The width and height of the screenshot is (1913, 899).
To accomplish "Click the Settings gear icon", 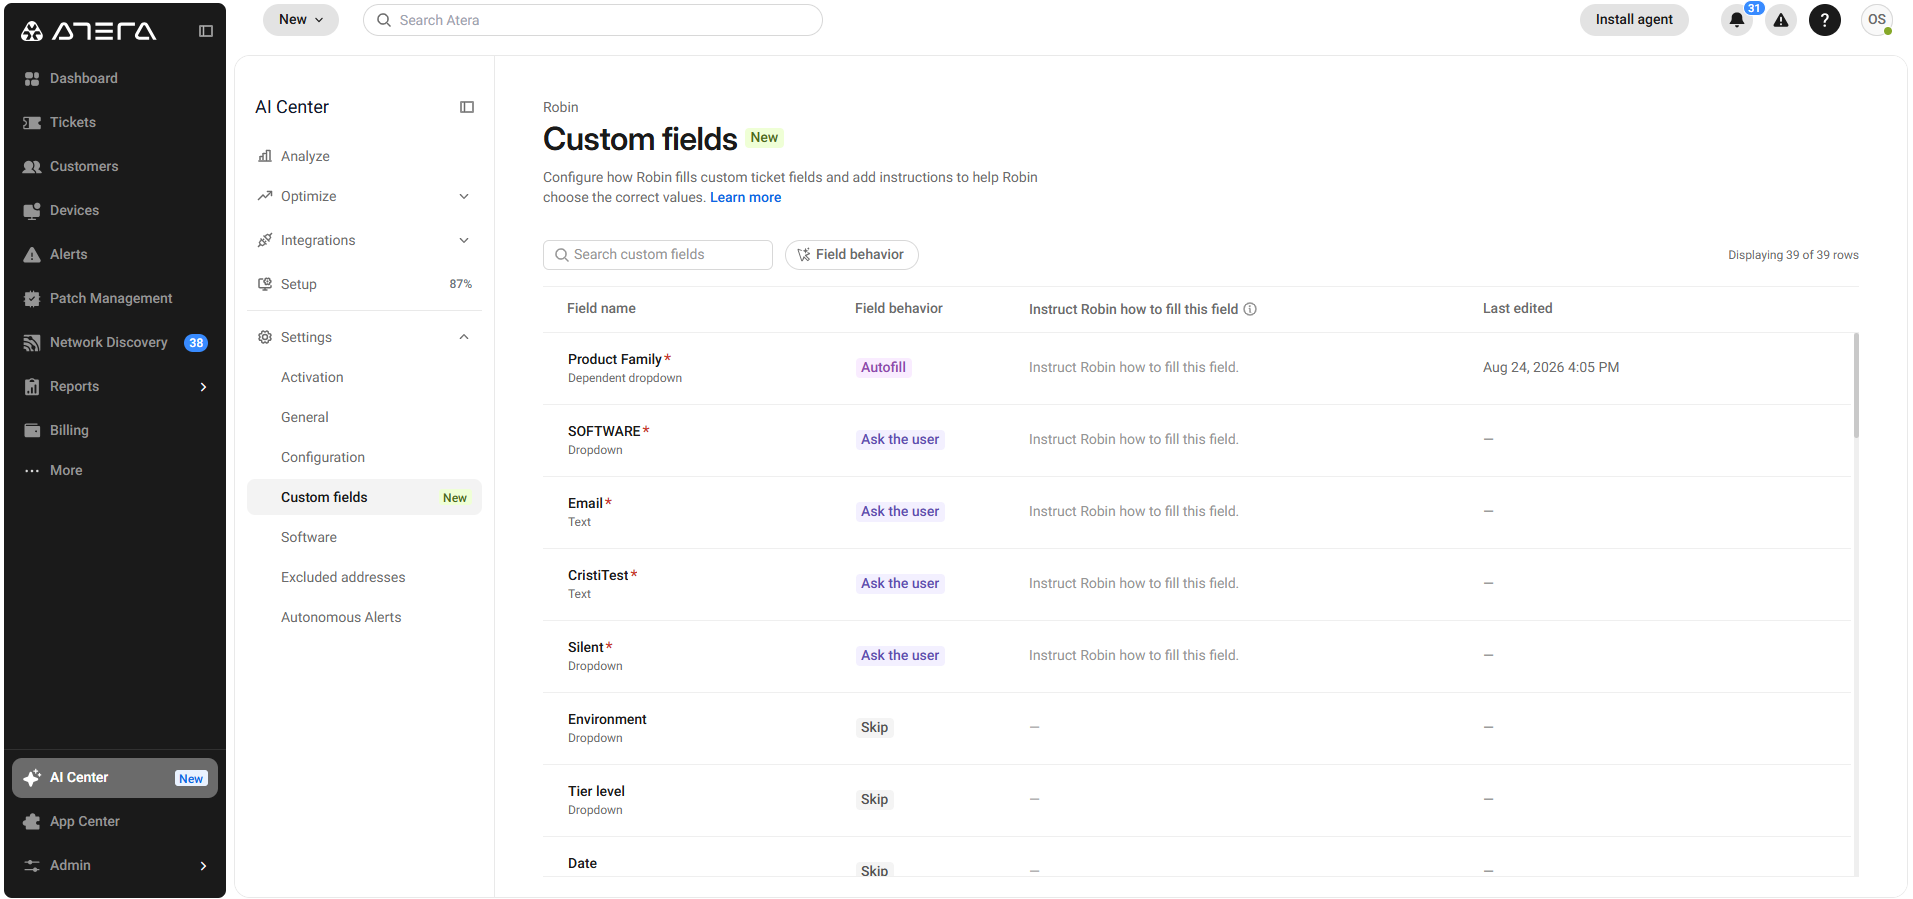I will coord(265,337).
